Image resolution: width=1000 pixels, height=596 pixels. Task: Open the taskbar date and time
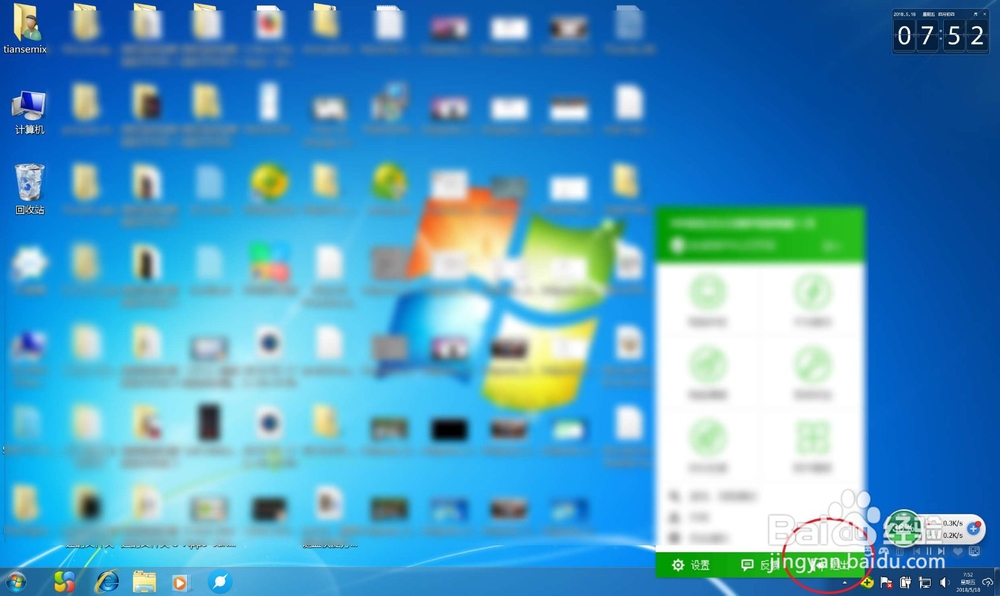(968, 582)
